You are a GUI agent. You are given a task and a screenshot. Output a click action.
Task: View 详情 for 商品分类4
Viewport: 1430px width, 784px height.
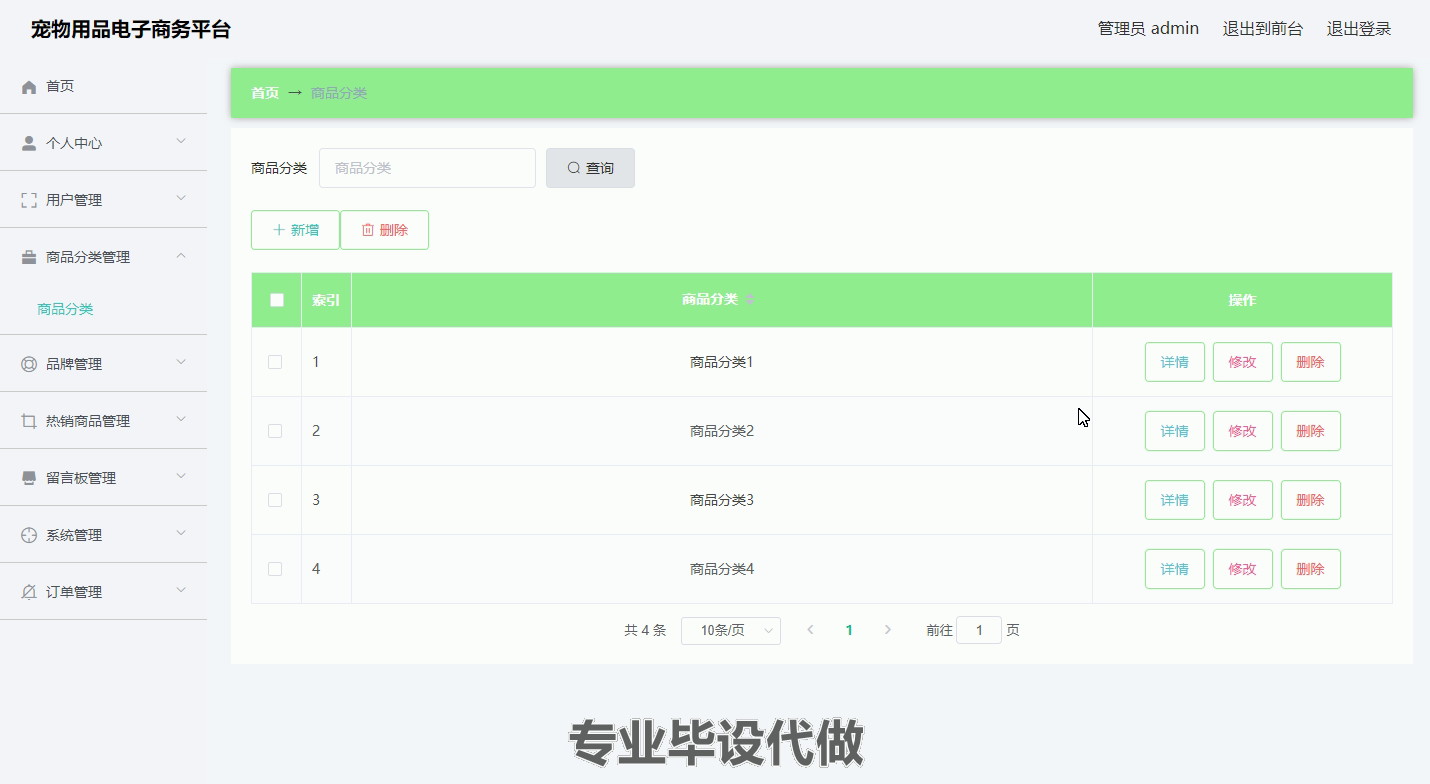tap(1175, 569)
